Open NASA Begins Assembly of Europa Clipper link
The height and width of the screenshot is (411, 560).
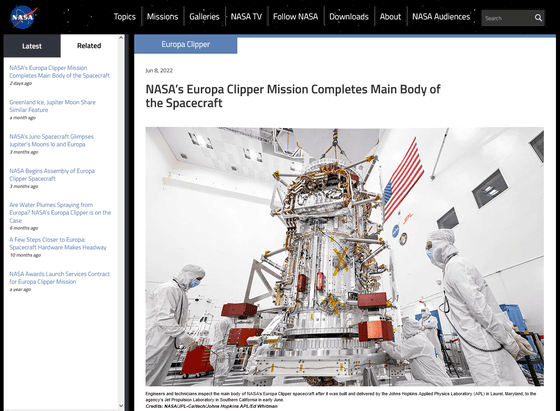52,175
